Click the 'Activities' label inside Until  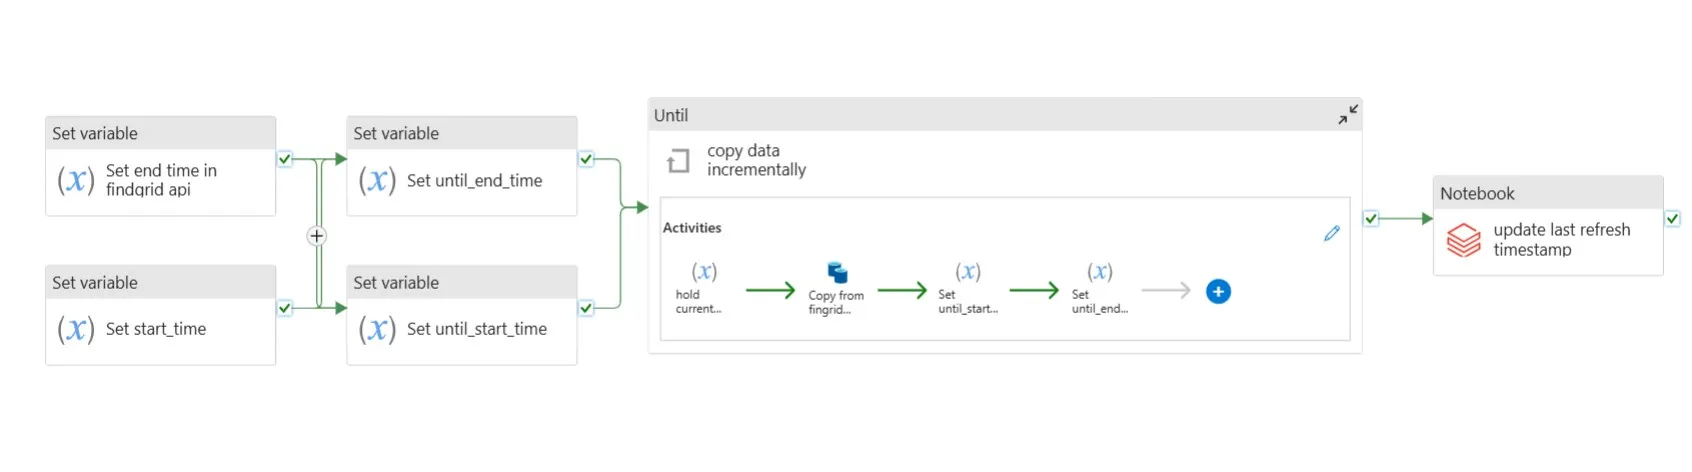pos(692,228)
